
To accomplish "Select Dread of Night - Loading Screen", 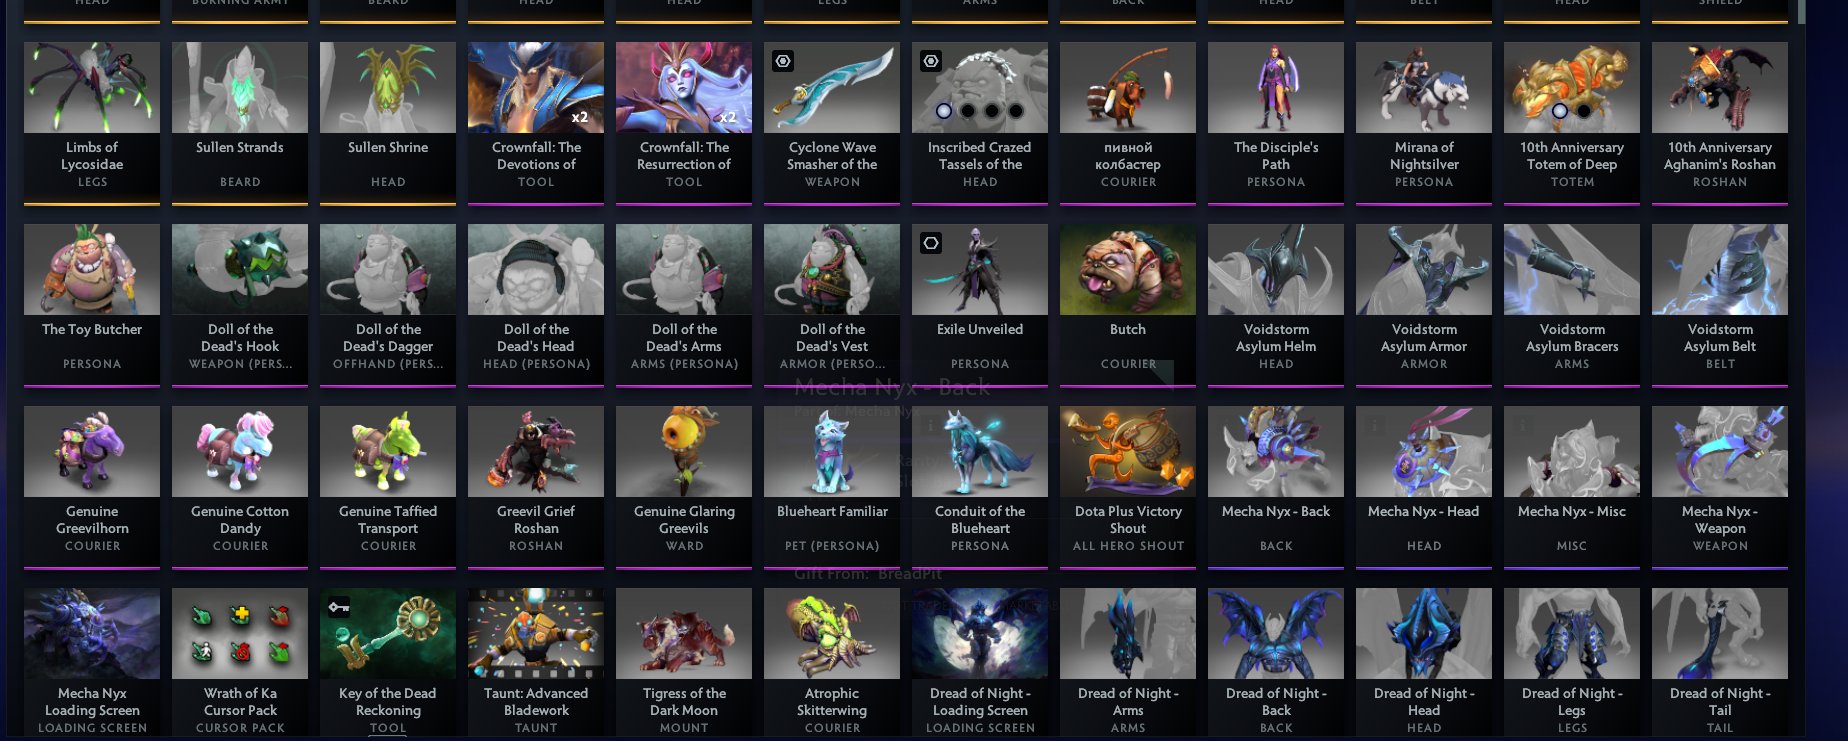I will [980, 664].
